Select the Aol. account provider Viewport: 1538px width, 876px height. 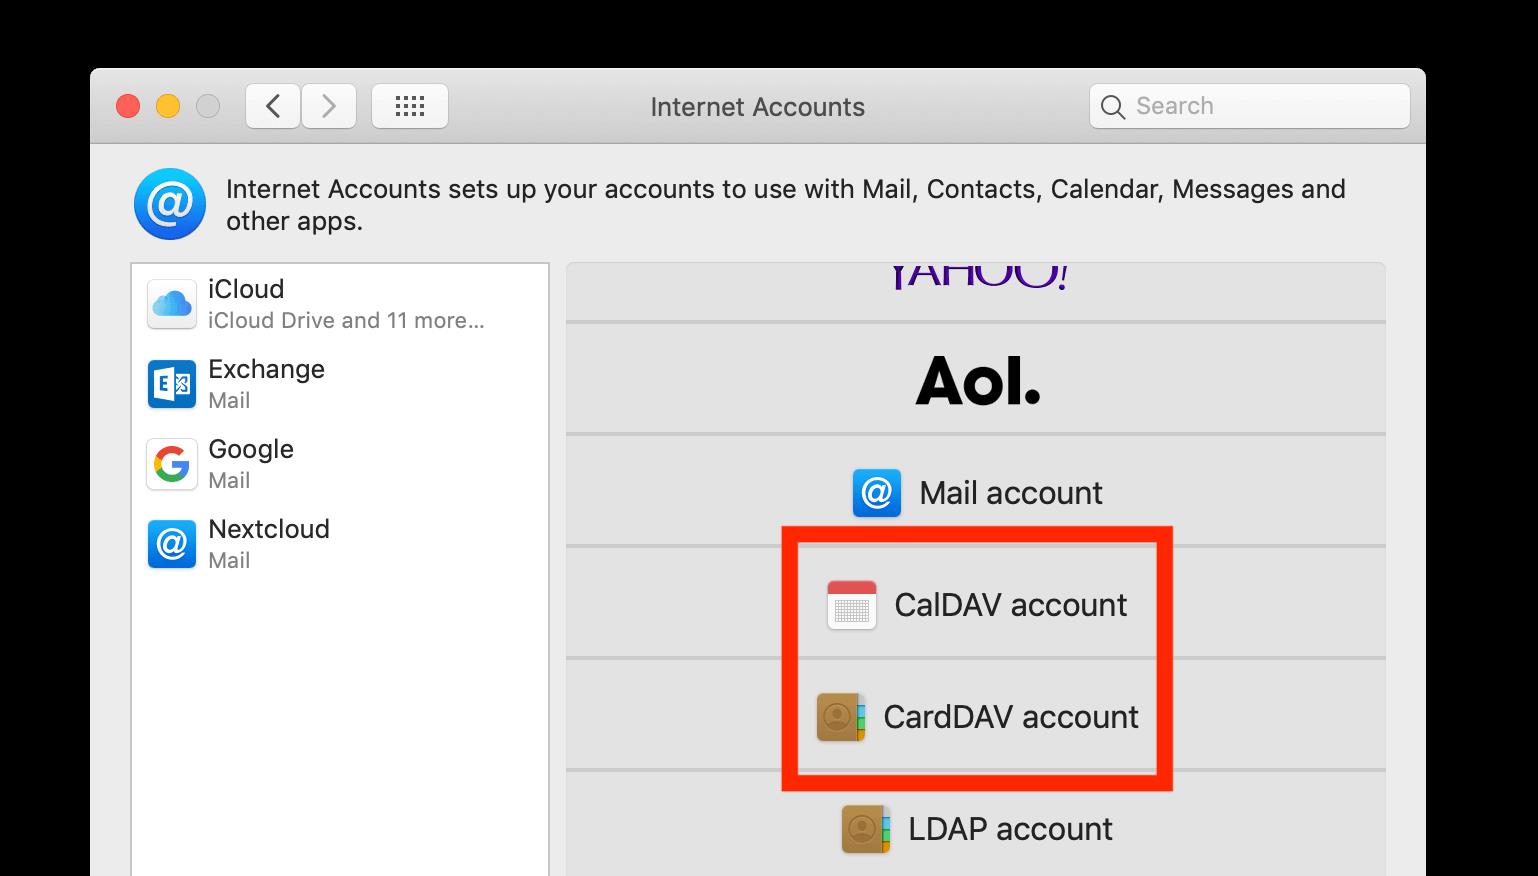pos(976,380)
